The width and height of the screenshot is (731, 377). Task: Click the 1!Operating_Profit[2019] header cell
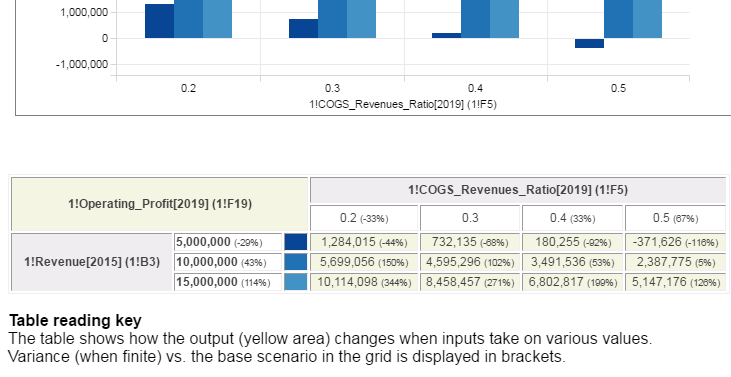(159, 204)
